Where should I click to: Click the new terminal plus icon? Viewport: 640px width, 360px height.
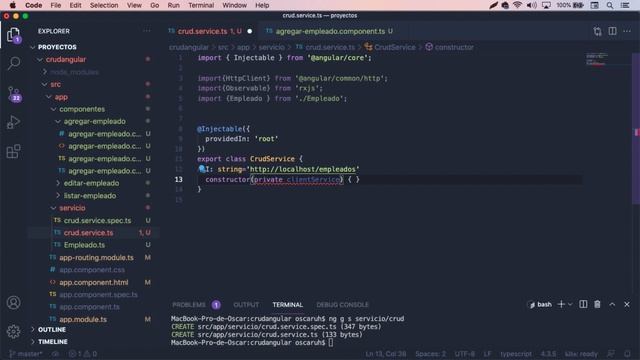coord(561,304)
